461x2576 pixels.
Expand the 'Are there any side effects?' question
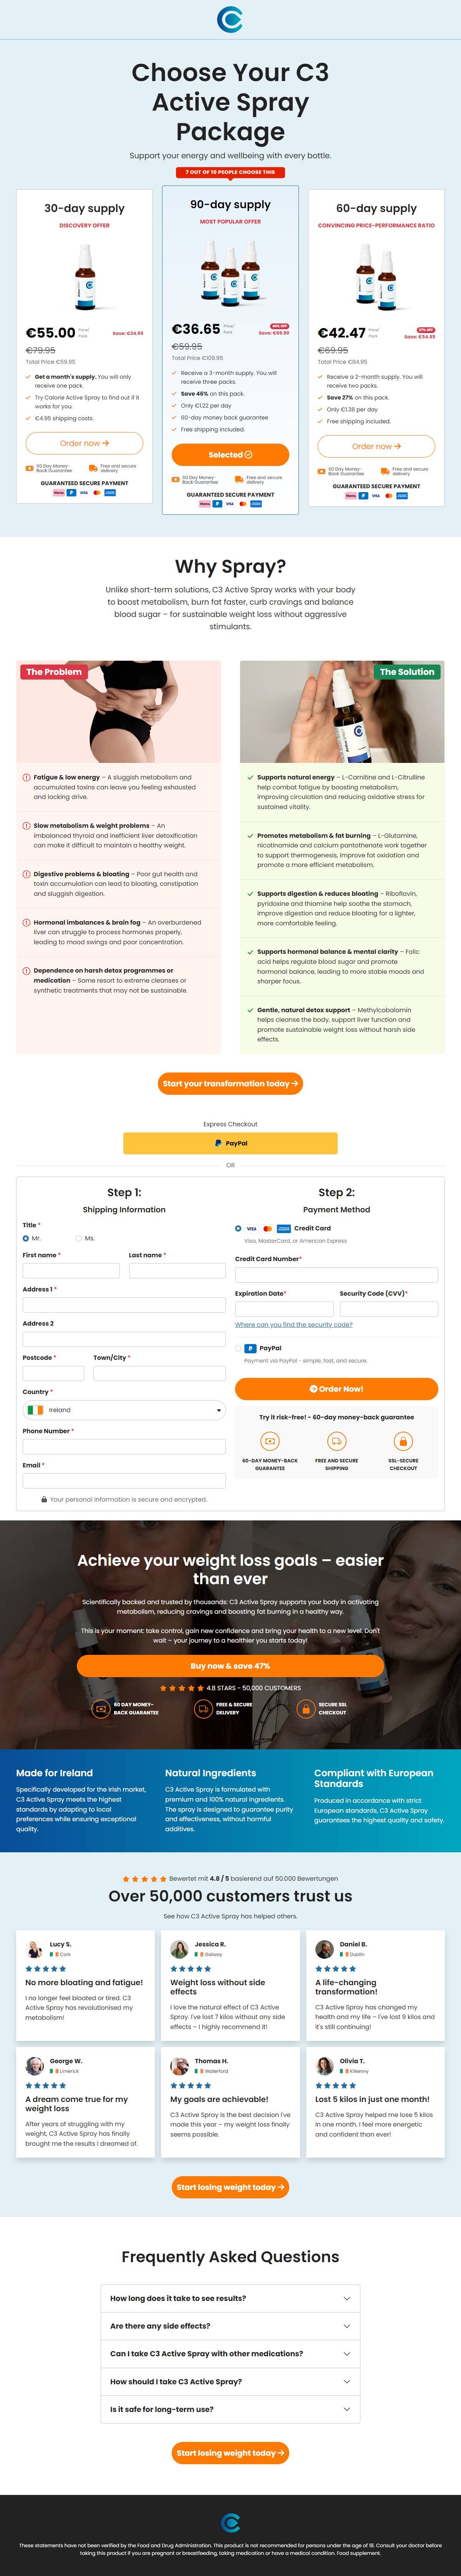click(230, 2326)
